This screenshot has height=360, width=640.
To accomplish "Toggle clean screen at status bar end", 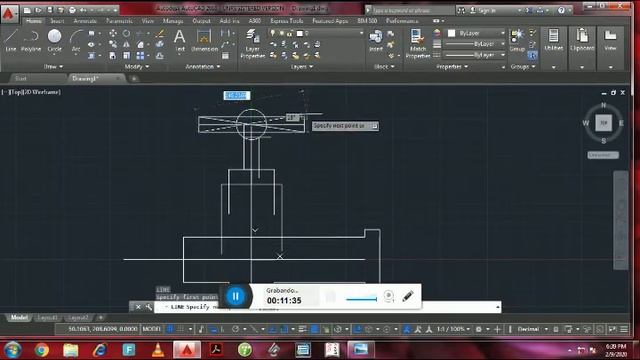I will pos(613,329).
